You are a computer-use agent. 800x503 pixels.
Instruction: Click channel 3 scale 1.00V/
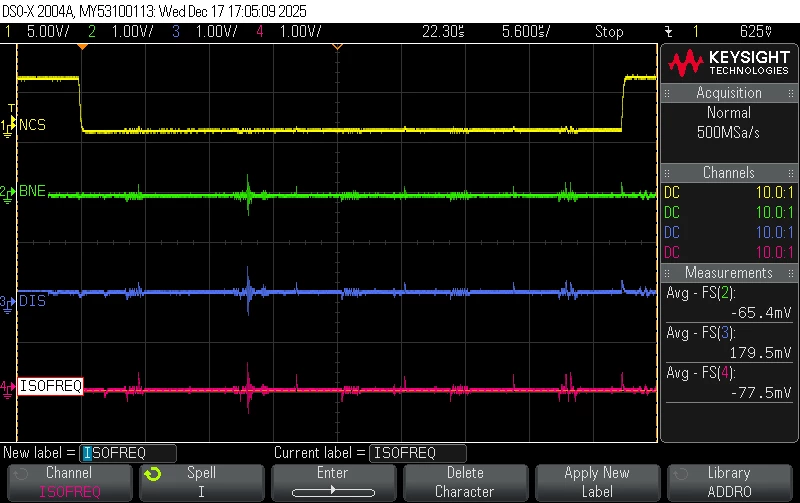pyautogui.click(x=216, y=32)
